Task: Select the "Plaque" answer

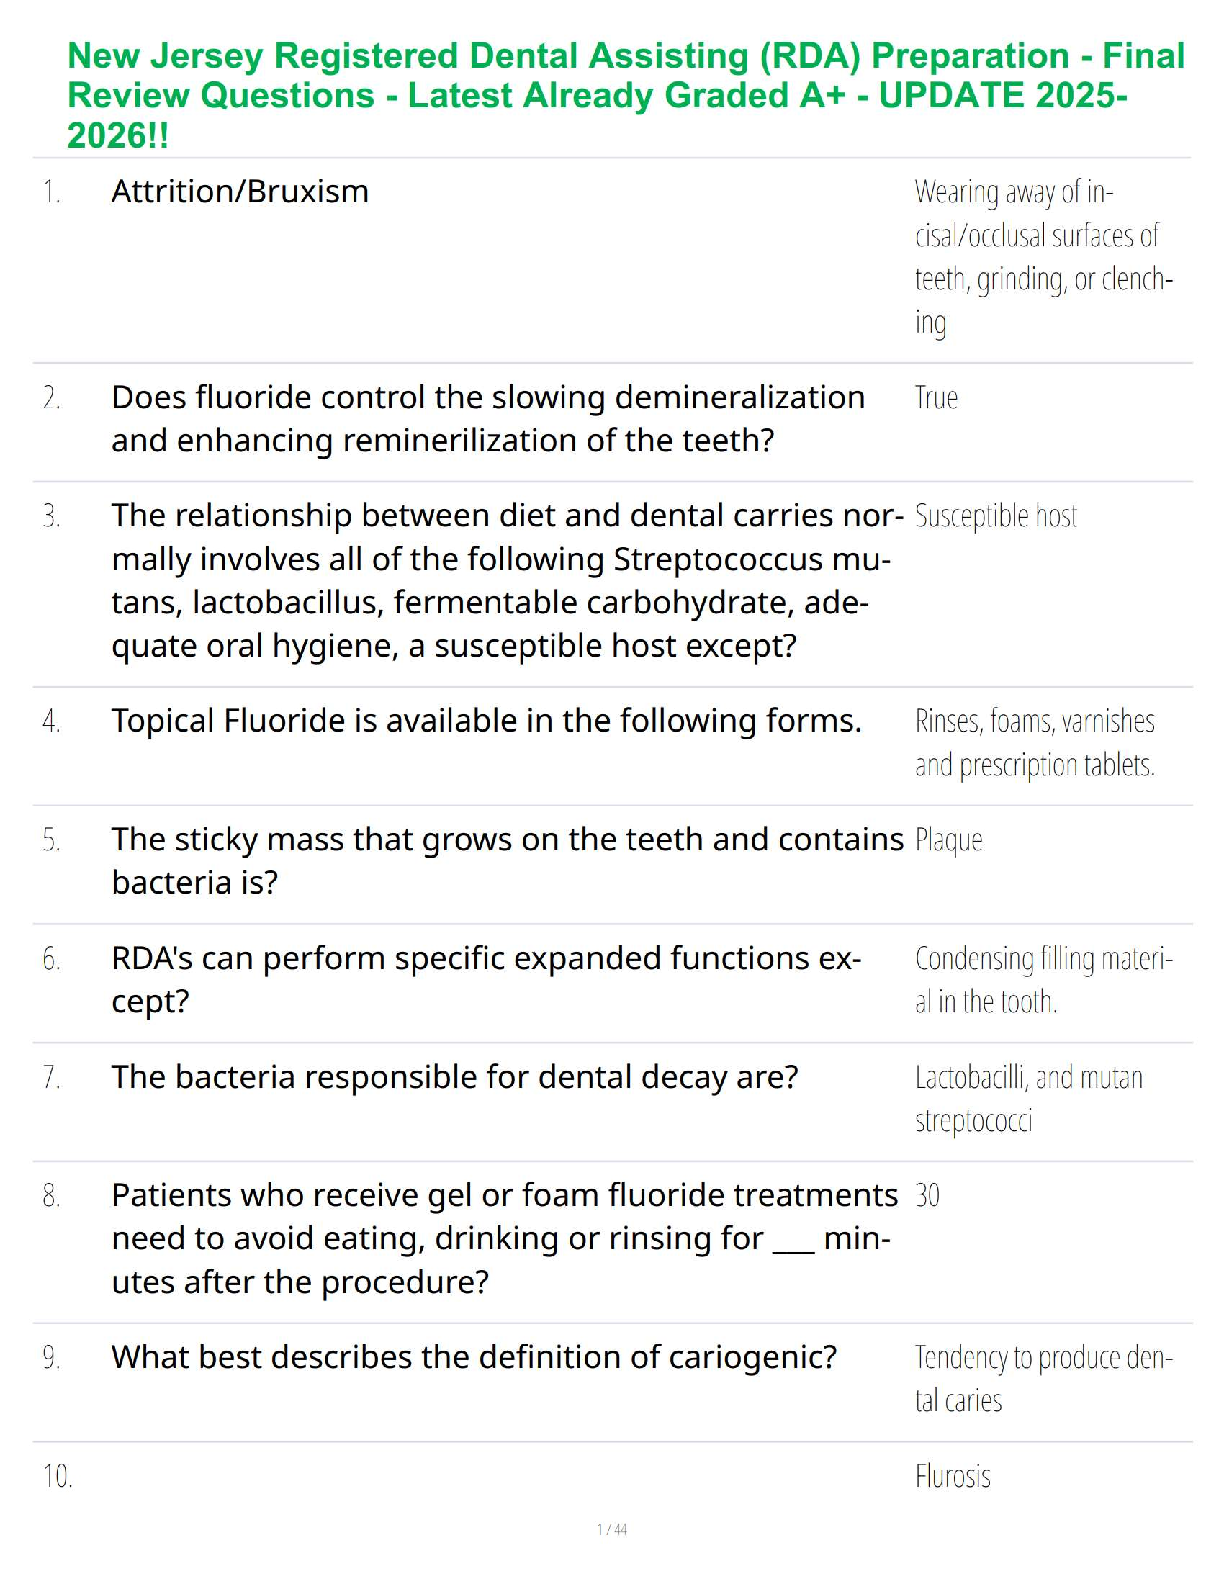Action: coord(948,840)
